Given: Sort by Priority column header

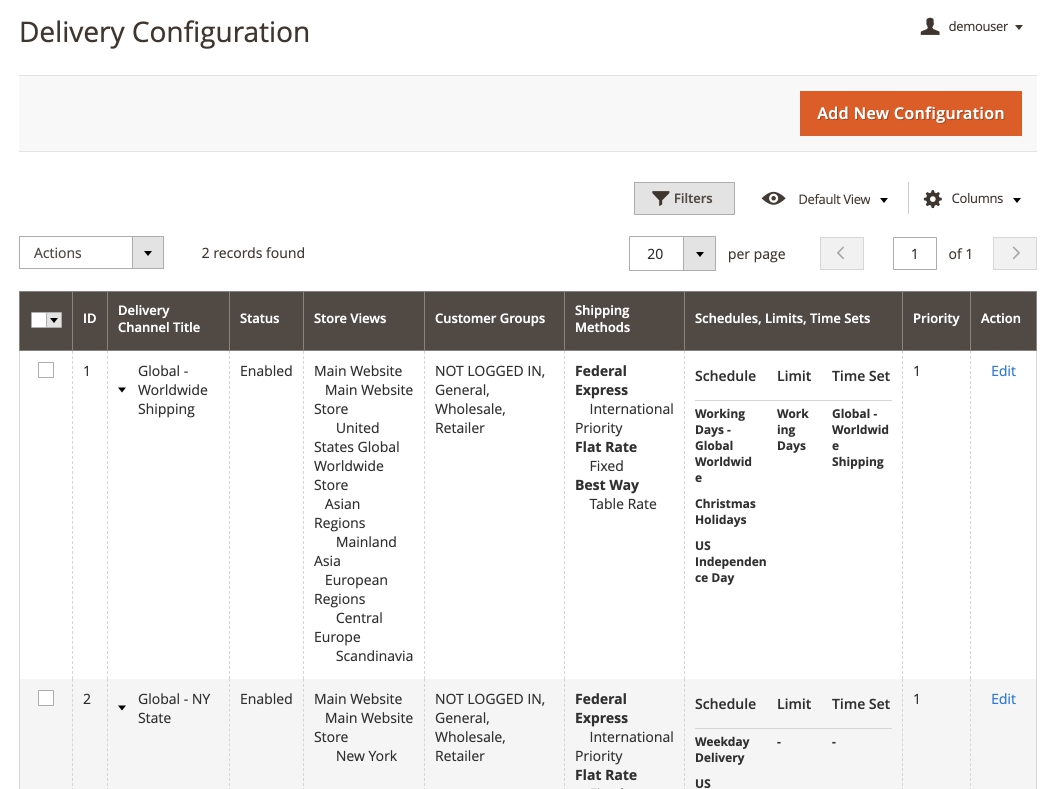Looking at the screenshot, I should point(935,319).
